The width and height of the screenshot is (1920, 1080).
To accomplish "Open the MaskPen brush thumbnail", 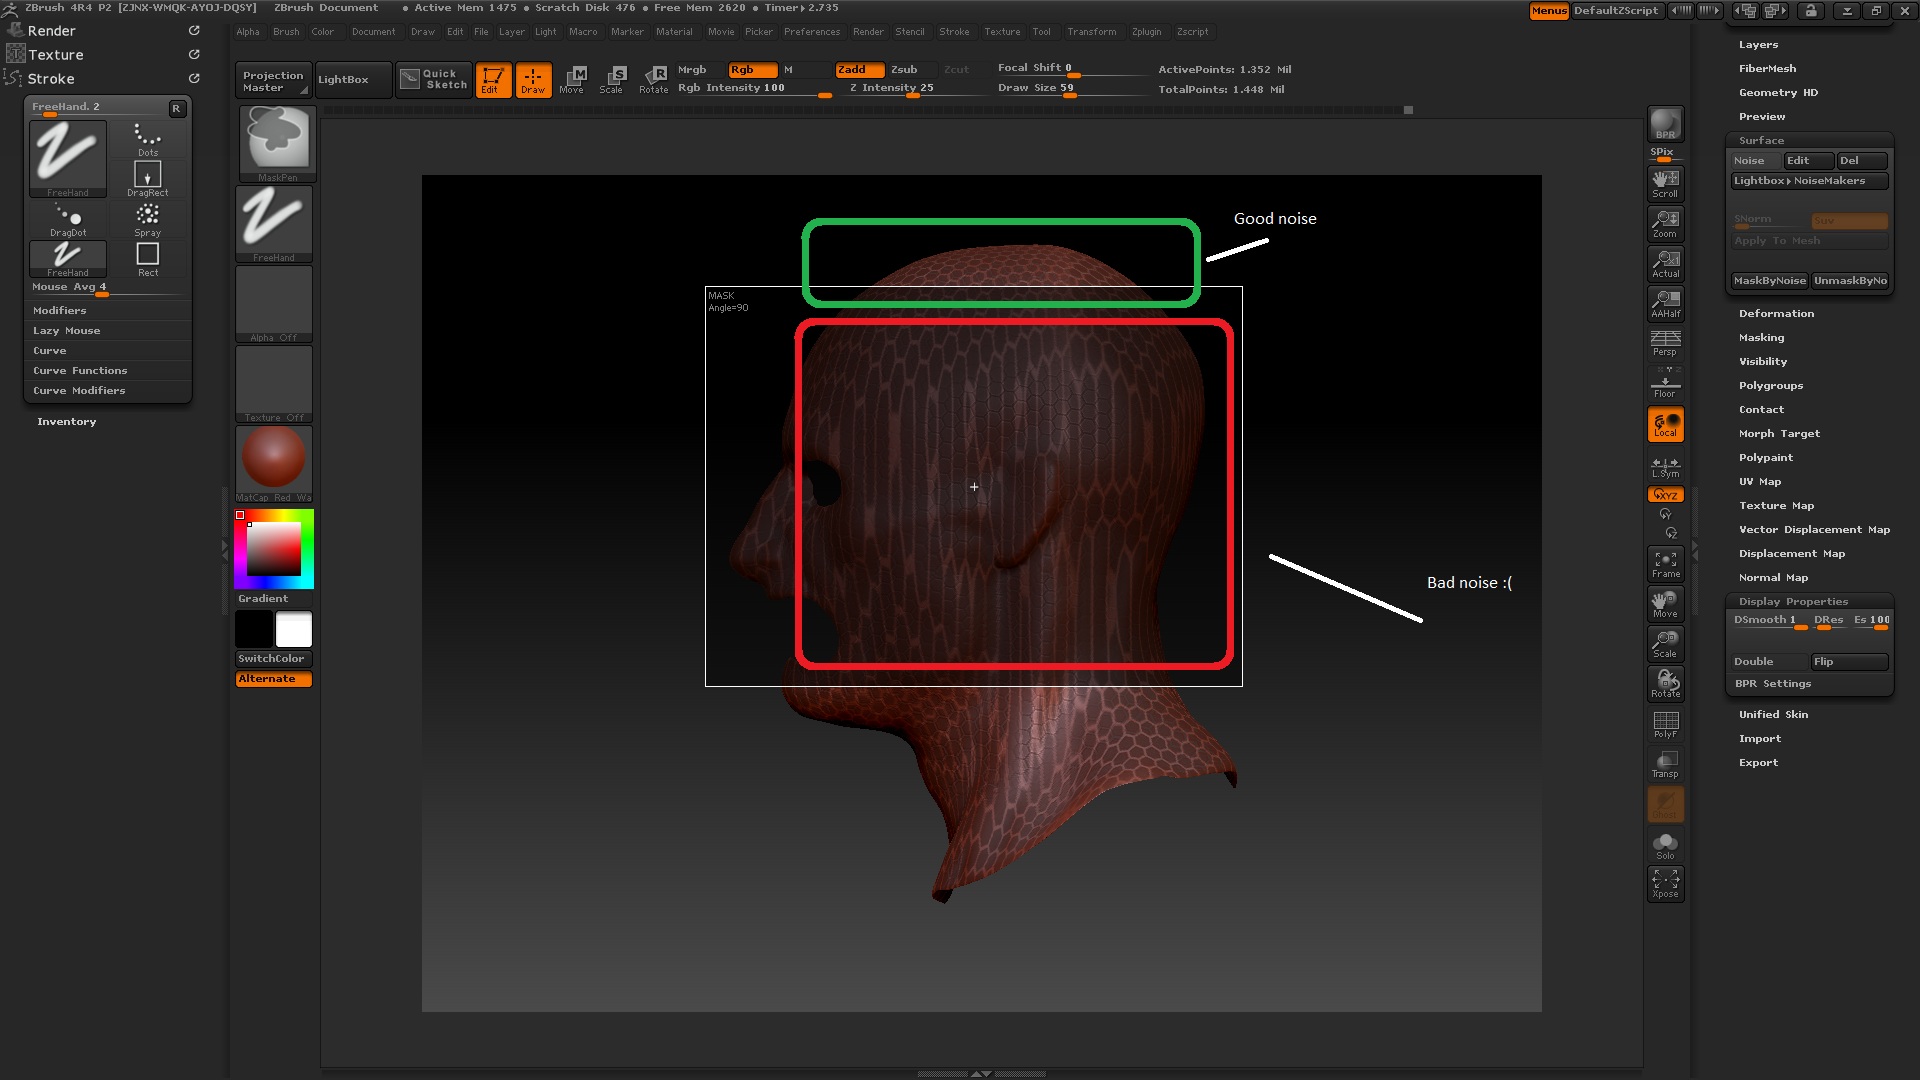I will [x=276, y=144].
